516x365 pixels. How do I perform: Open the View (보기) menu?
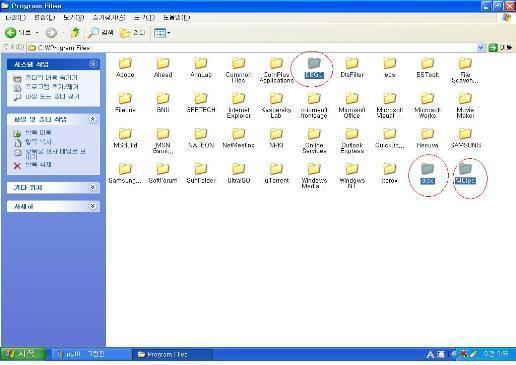click(x=73, y=17)
